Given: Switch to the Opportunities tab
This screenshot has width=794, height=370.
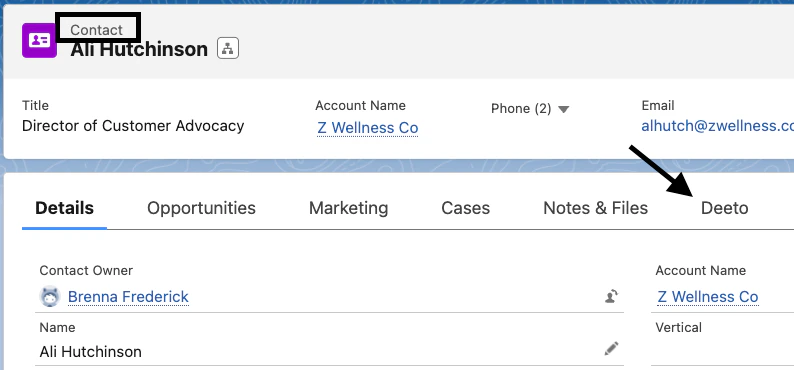Looking at the screenshot, I should coord(201,208).
